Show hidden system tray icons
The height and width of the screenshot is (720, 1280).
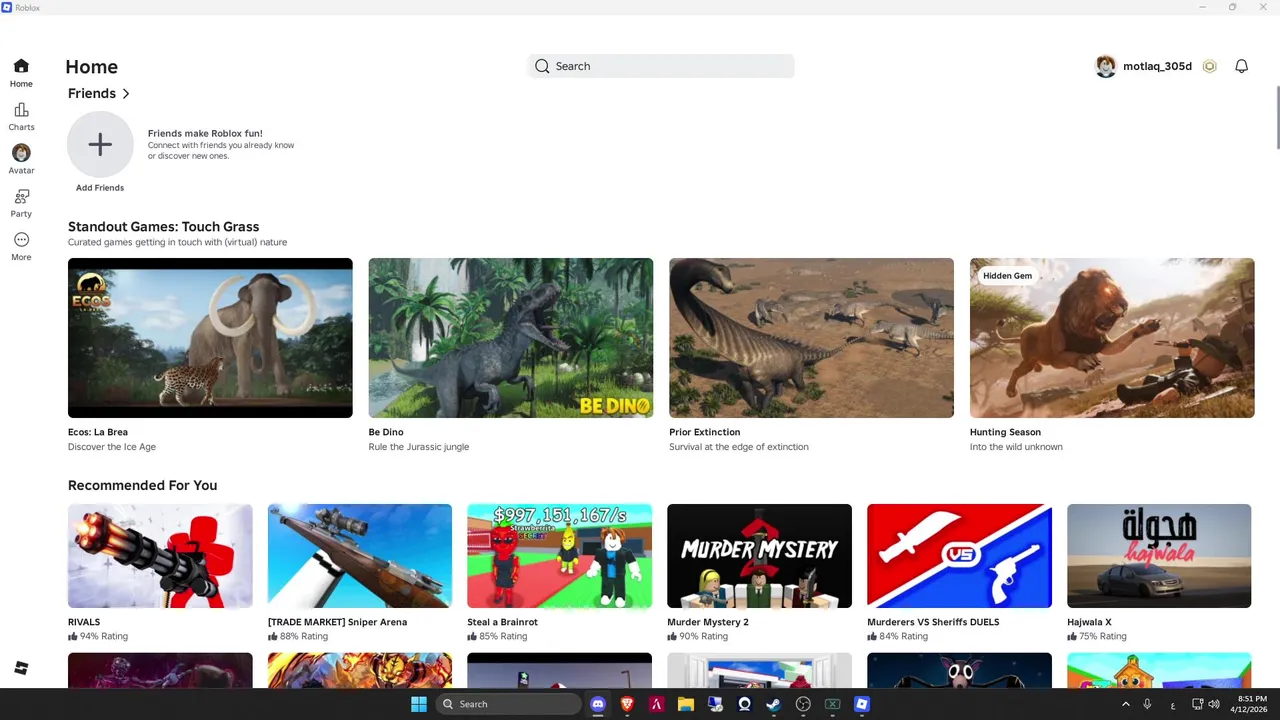1125,704
